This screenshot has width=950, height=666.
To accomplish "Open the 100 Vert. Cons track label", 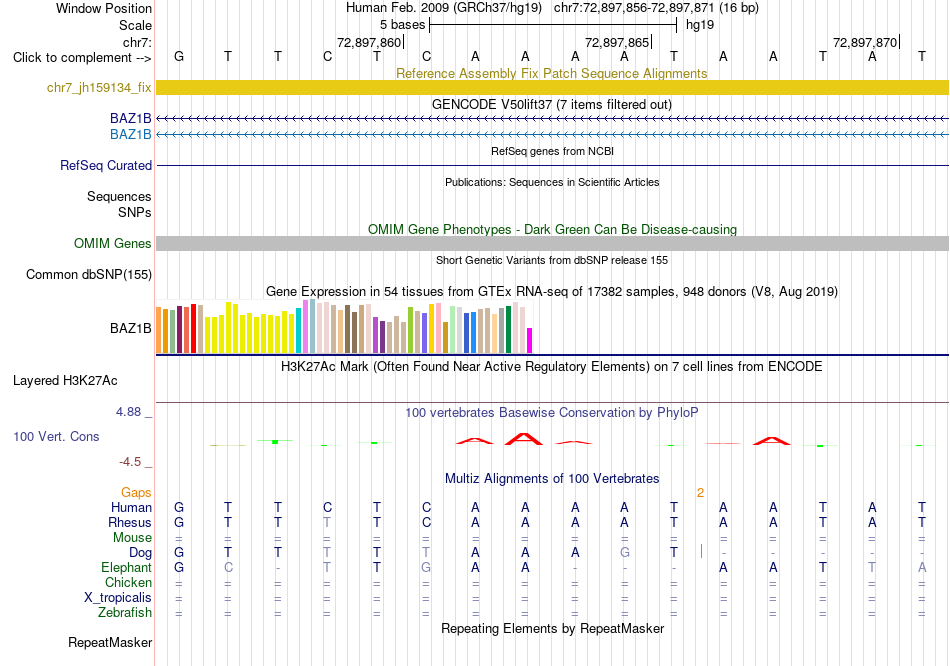I will click(56, 436).
